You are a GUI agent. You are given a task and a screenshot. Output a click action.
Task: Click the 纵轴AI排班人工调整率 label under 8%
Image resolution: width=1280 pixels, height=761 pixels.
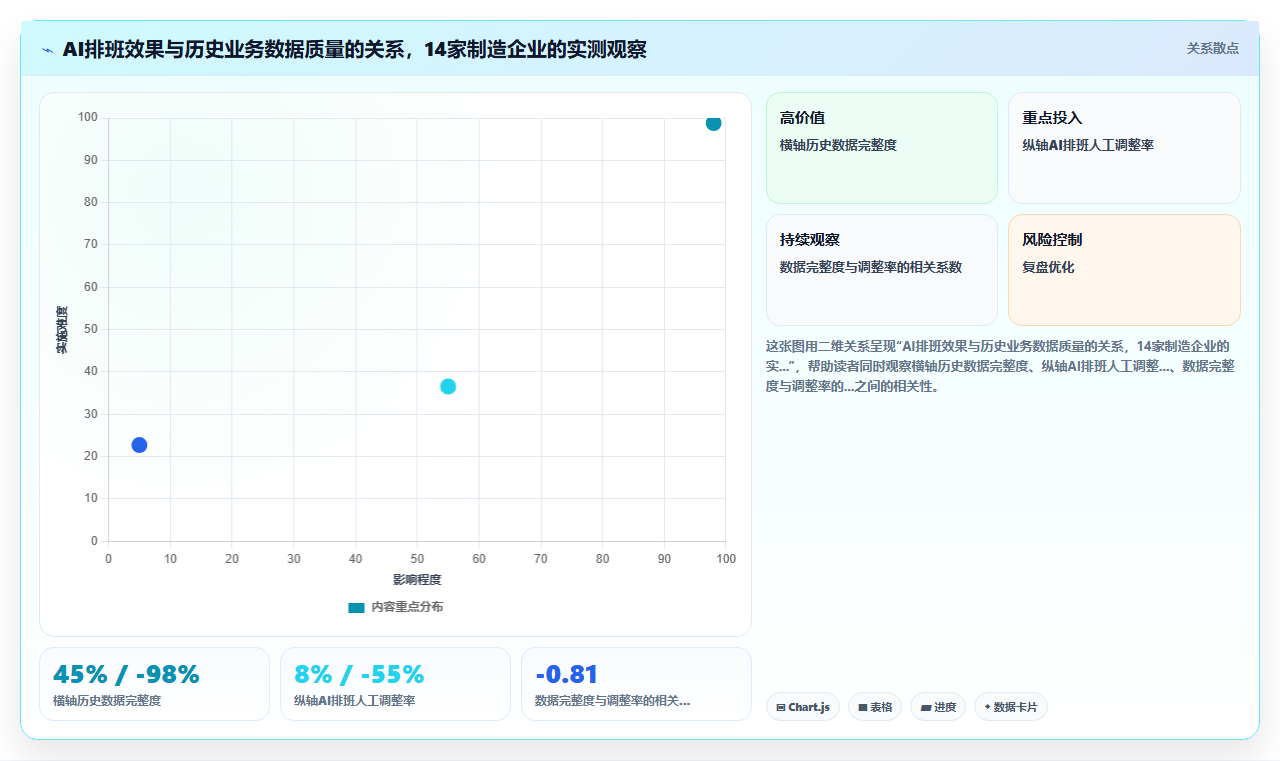pyautogui.click(x=355, y=701)
